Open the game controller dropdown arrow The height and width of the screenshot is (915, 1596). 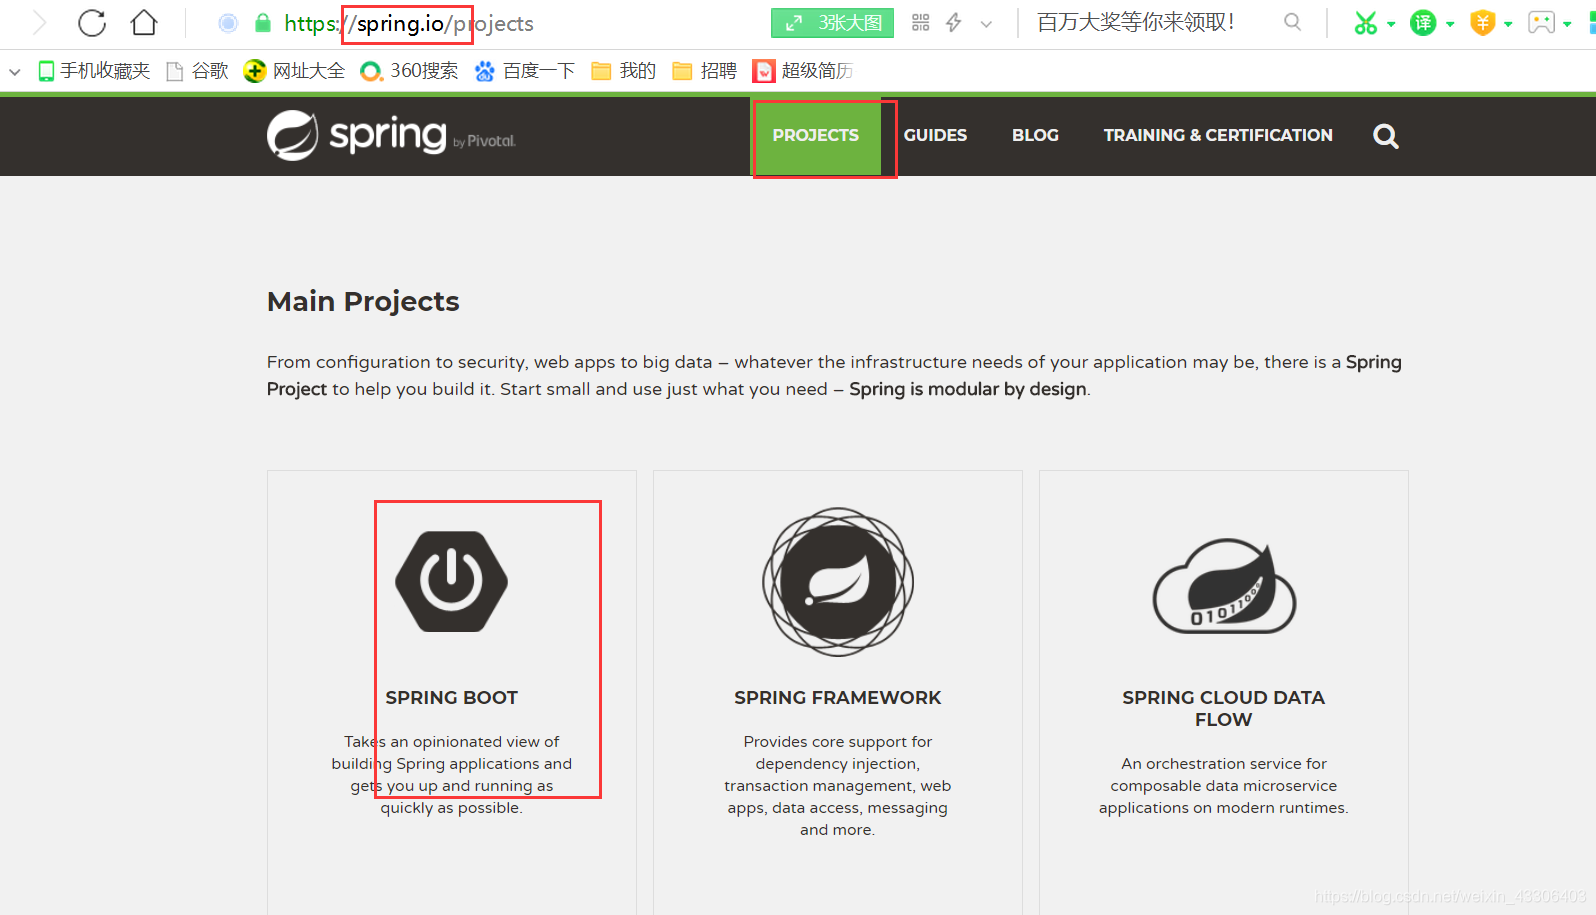tap(1567, 24)
